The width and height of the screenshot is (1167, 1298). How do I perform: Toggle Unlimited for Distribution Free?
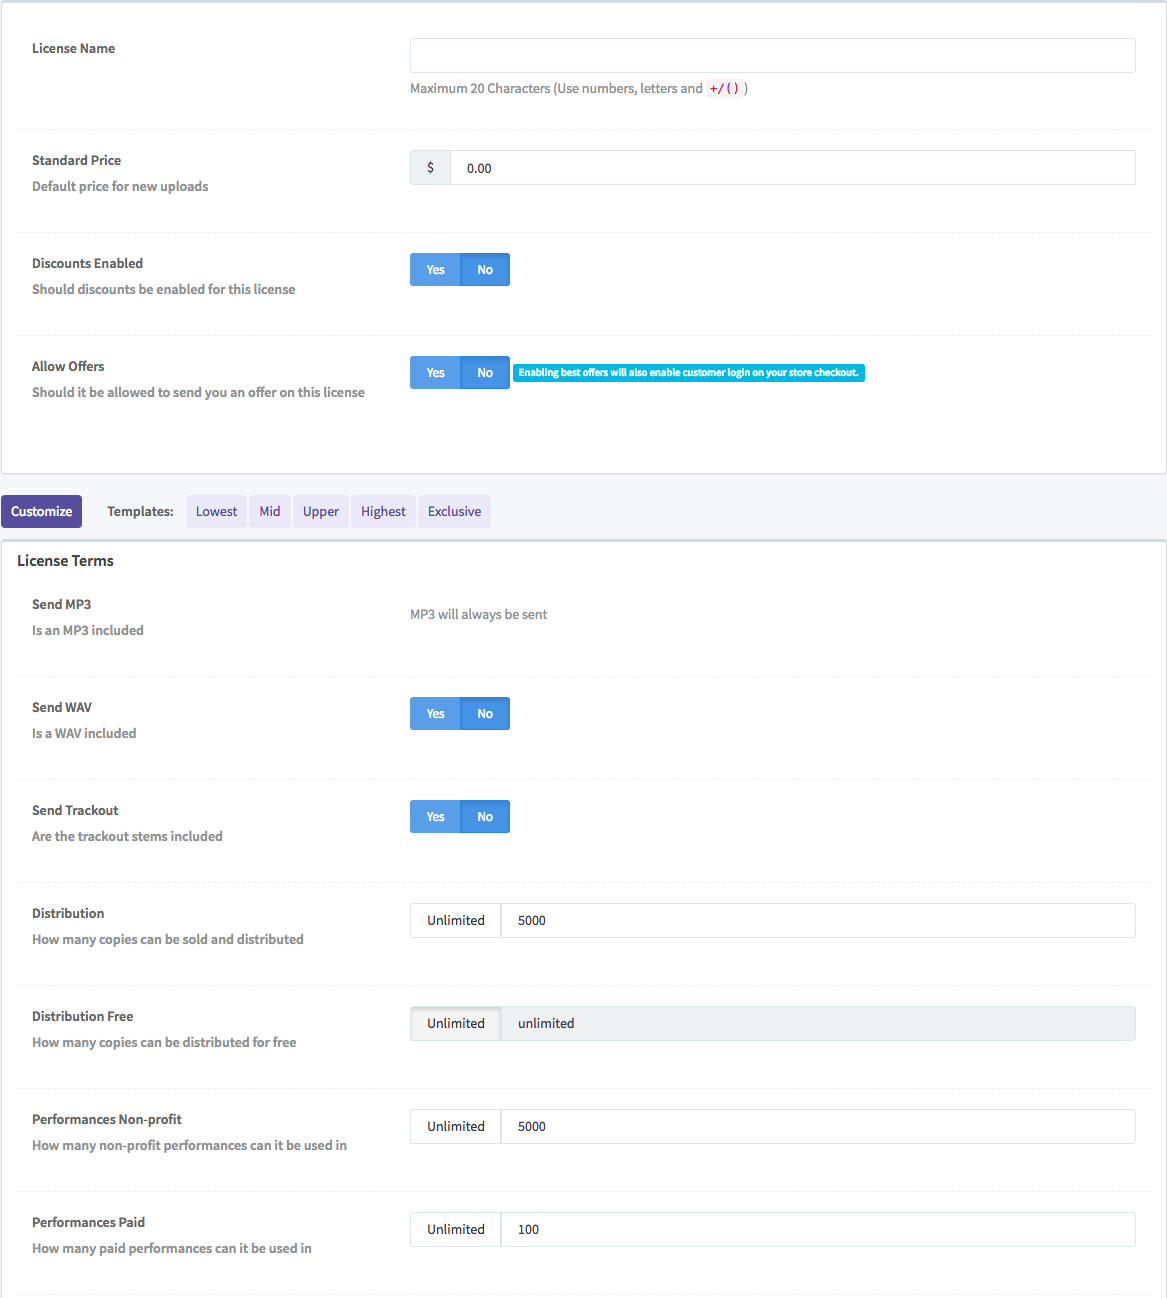click(x=456, y=1024)
